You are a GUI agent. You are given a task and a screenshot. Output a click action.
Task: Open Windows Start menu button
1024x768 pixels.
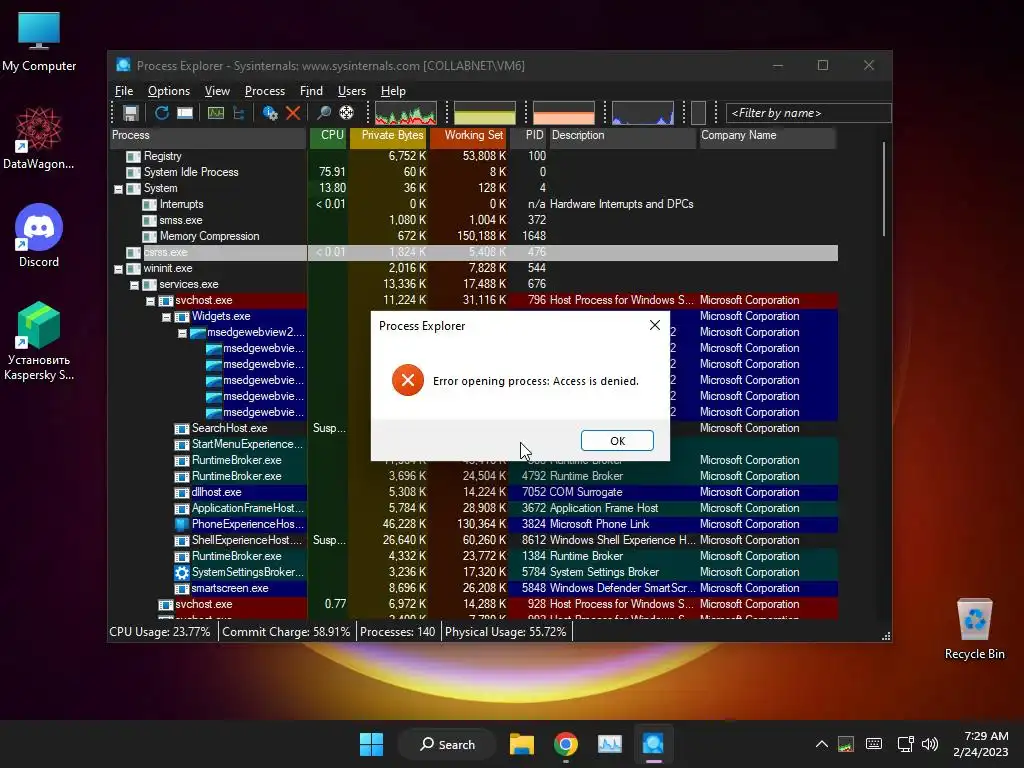[372, 744]
